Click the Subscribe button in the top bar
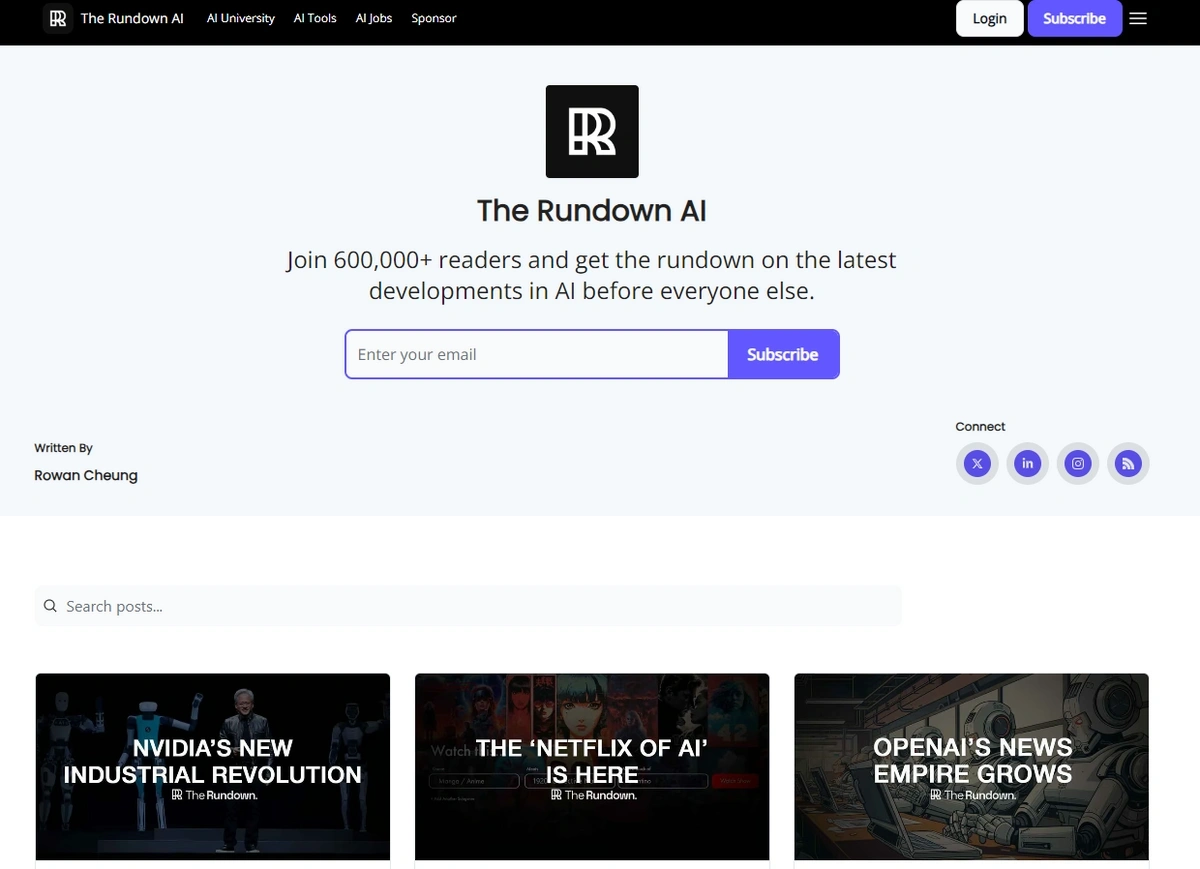Viewport: 1200px width, 869px height. pos(1074,18)
